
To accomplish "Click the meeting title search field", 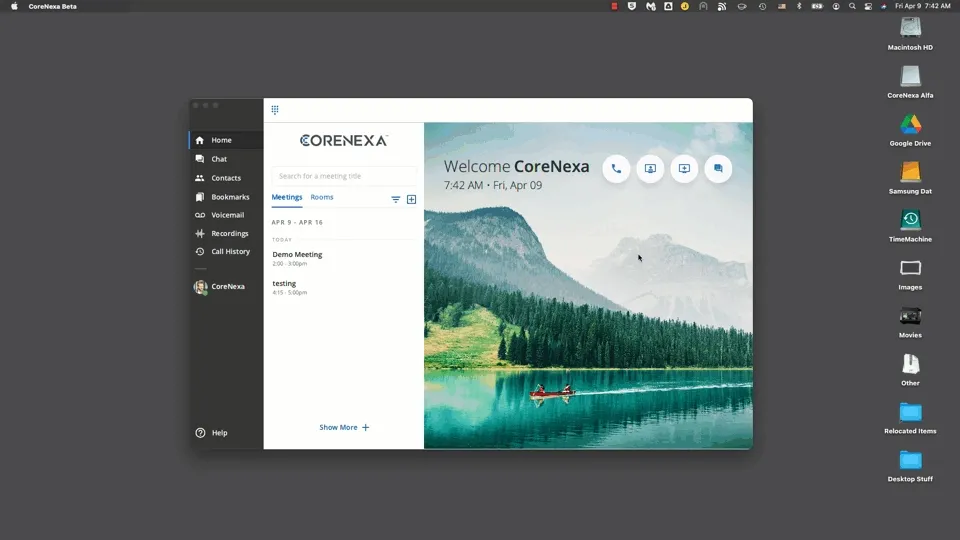I will click(x=344, y=176).
